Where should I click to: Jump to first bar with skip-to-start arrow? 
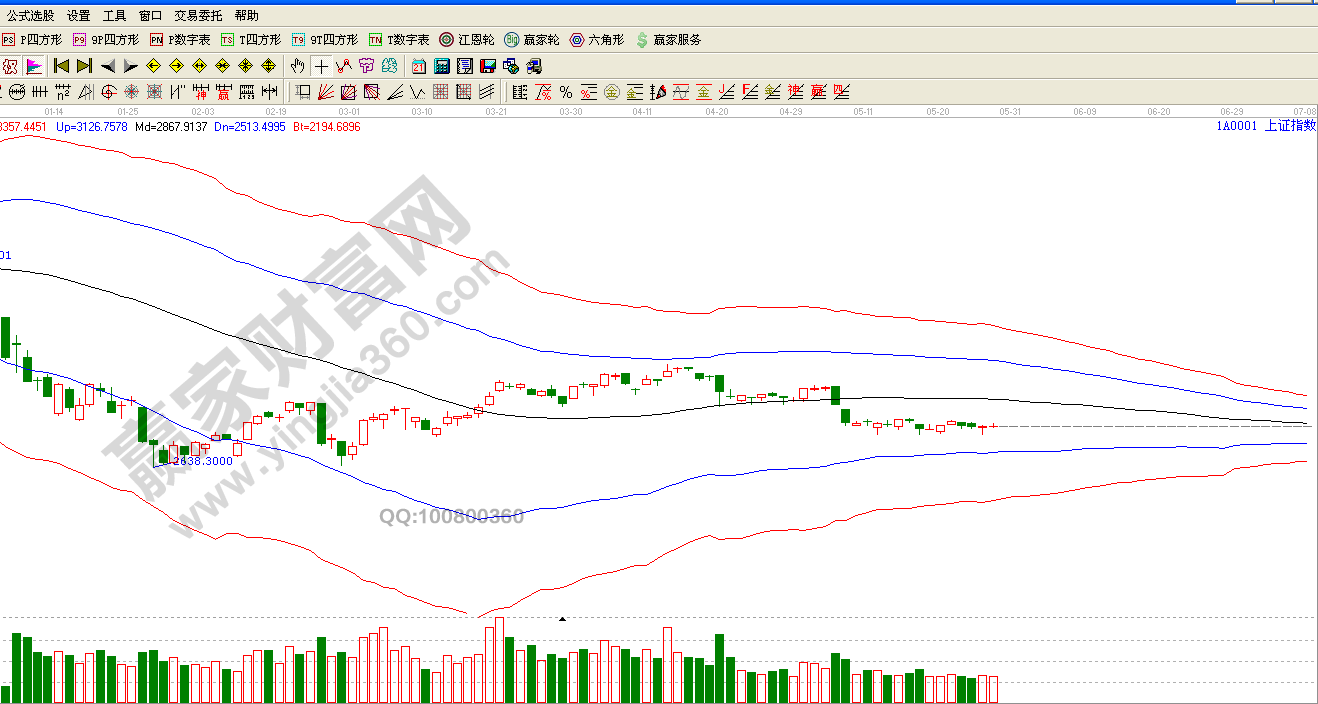click(x=61, y=67)
